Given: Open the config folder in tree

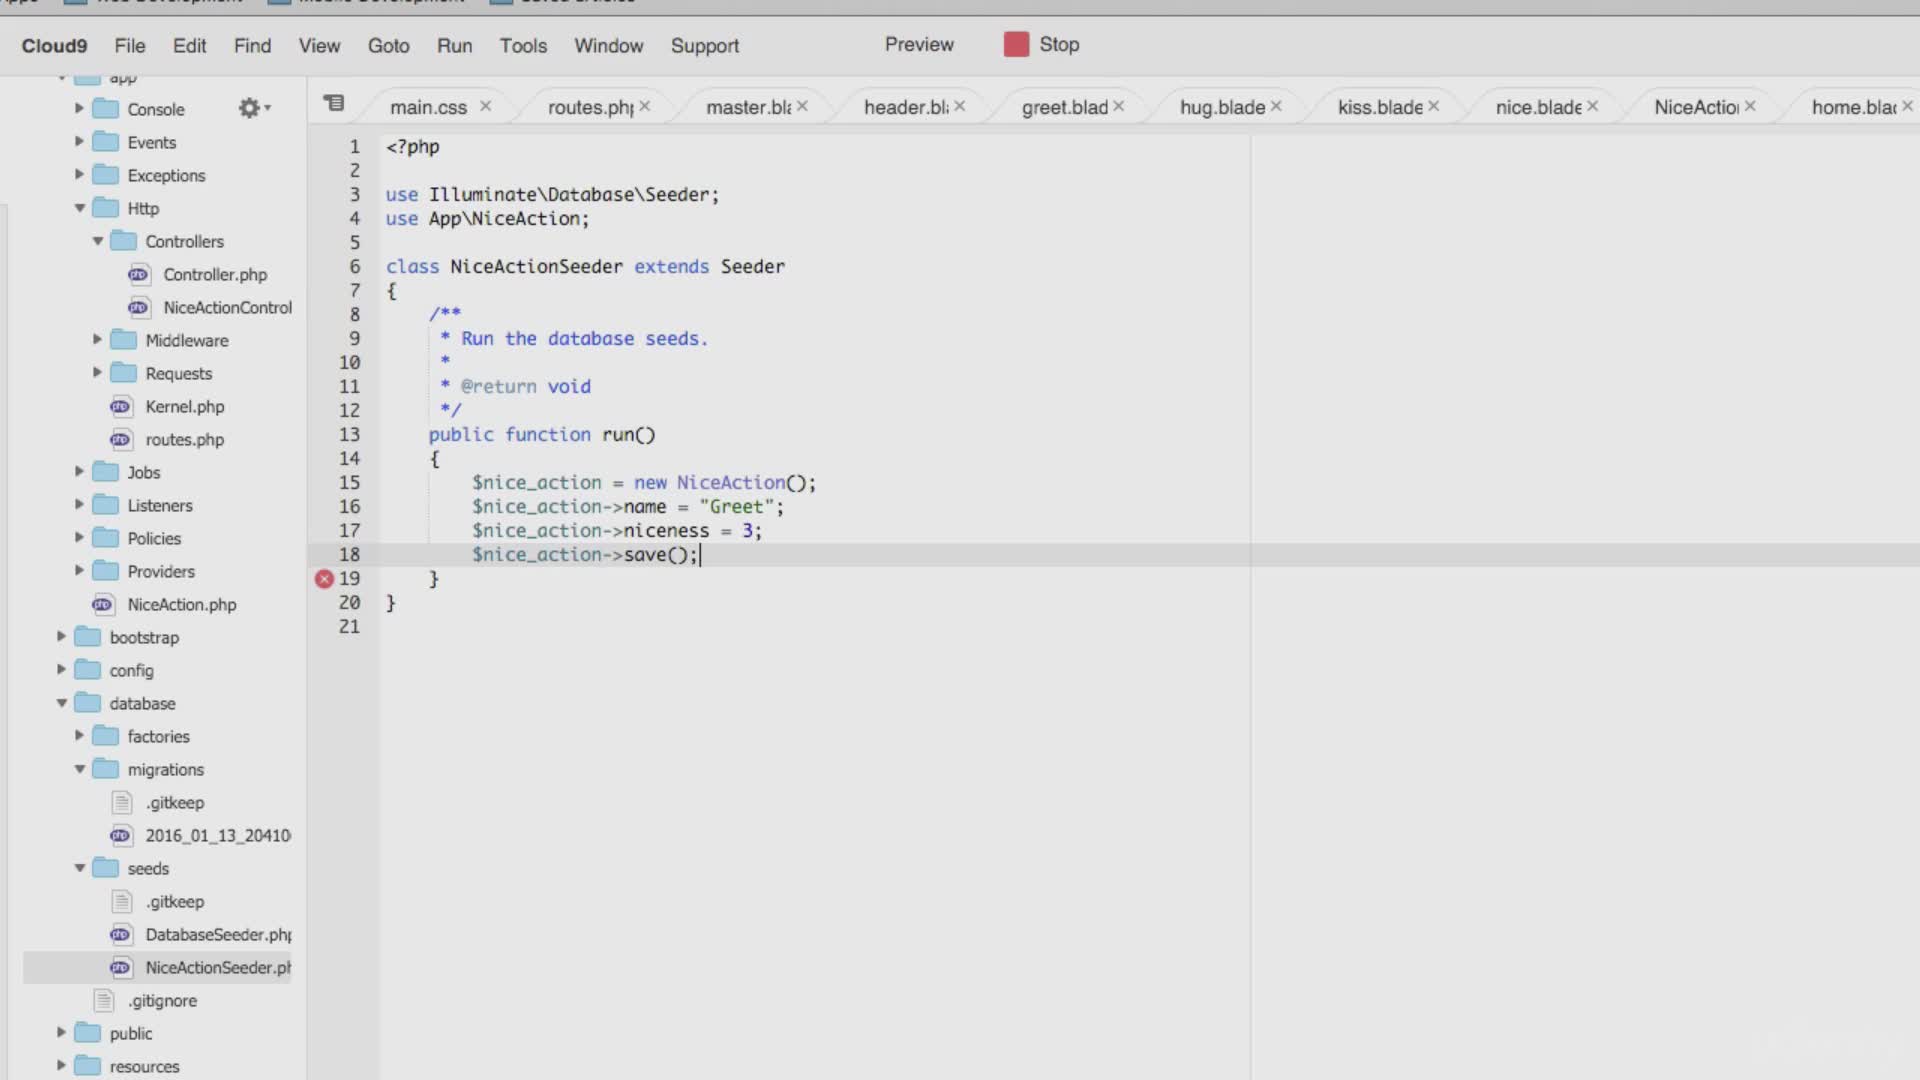Looking at the screenshot, I should (131, 670).
